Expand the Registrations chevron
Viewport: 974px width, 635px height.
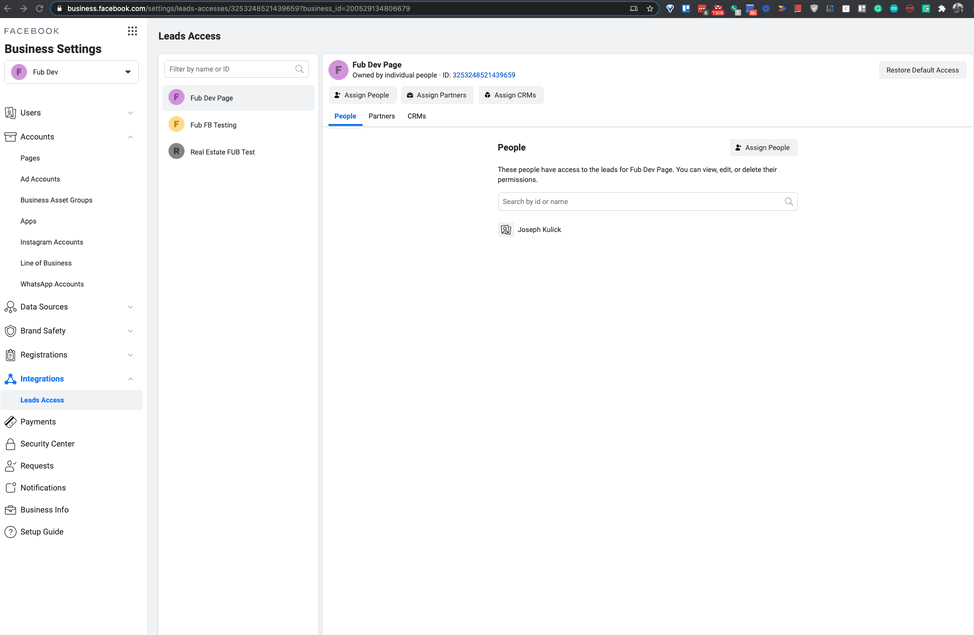pos(130,355)
